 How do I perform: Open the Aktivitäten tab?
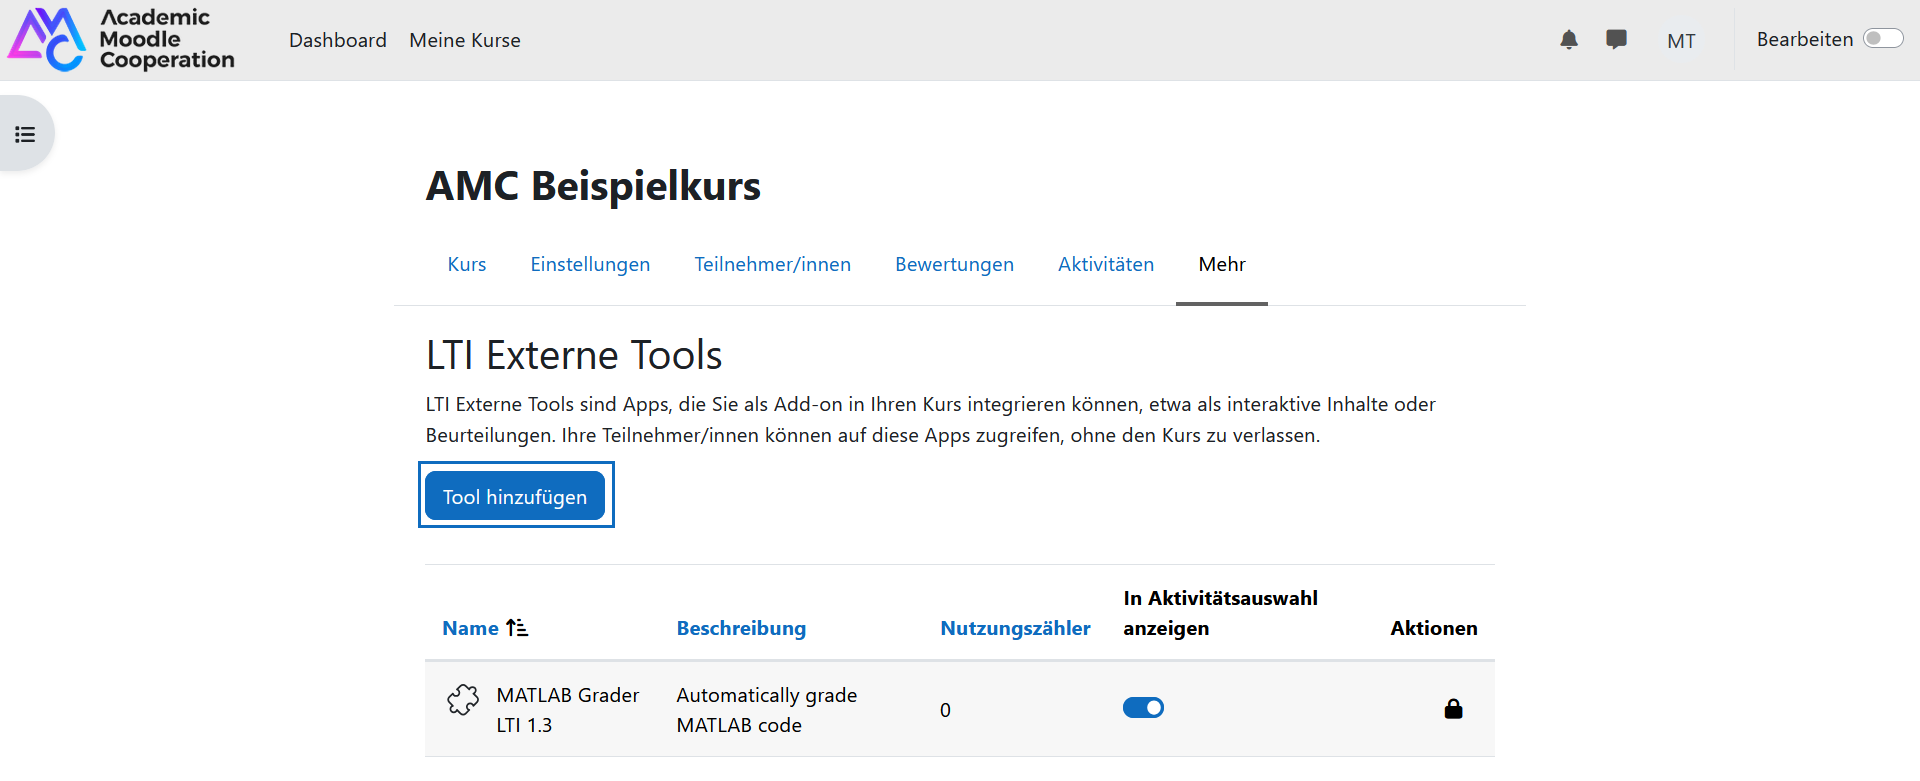[x=1106, y=264]
